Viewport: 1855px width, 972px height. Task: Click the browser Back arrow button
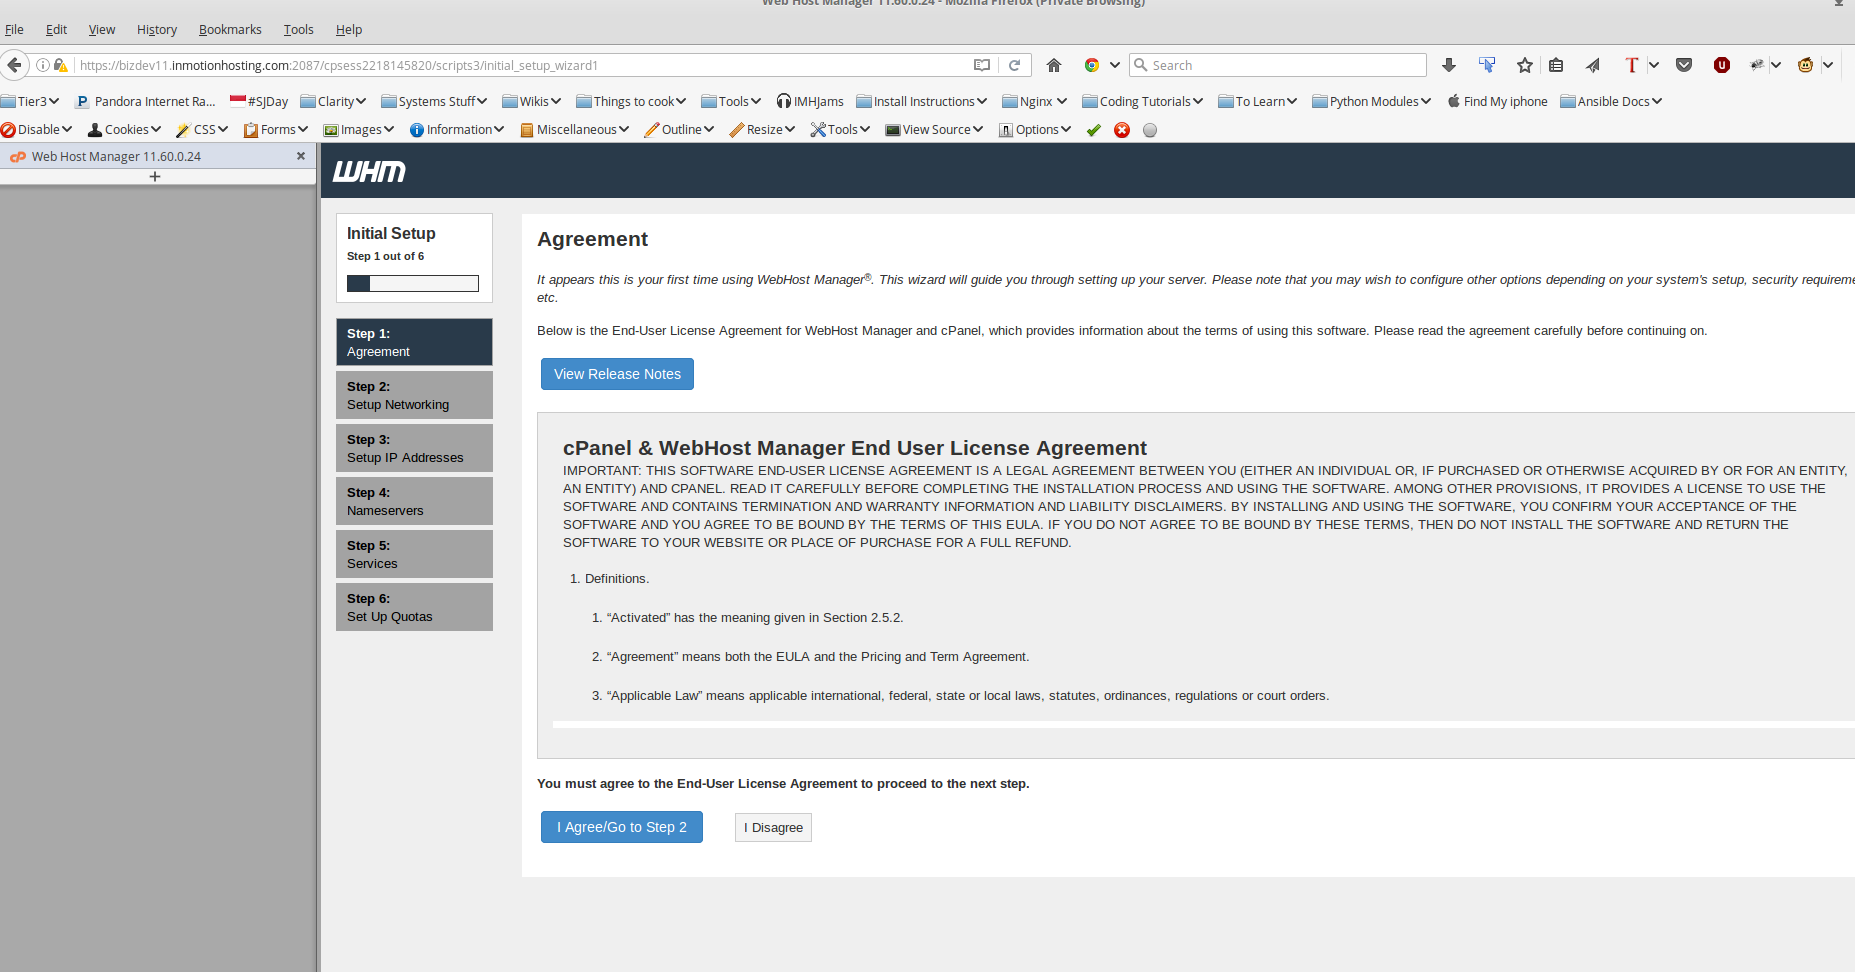coord(14,65)
